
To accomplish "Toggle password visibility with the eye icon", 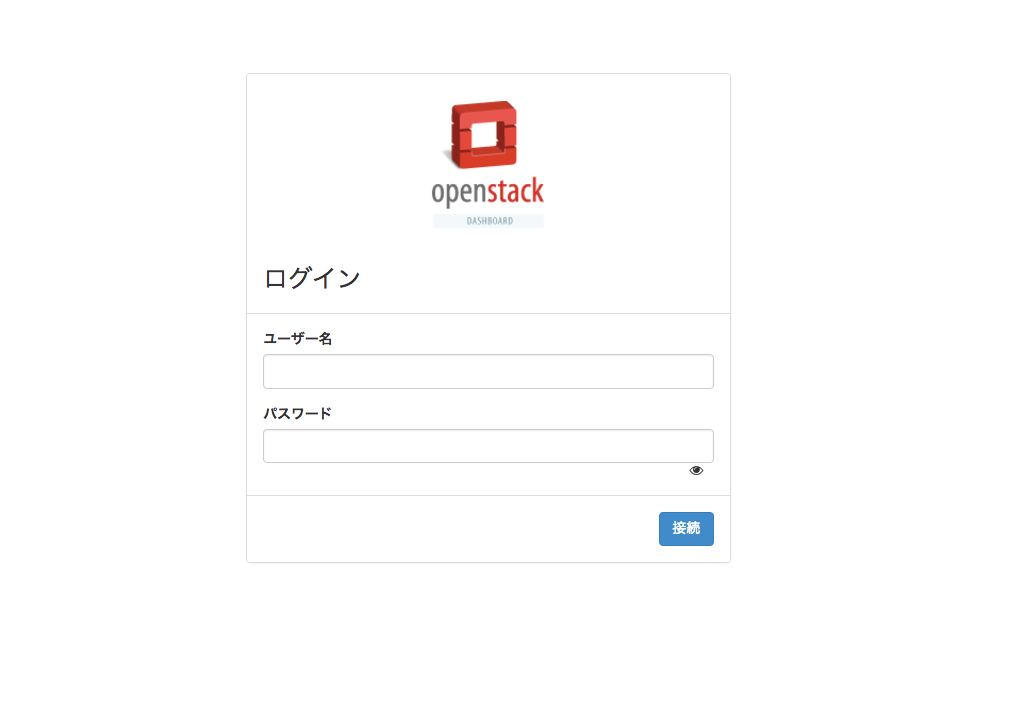I will pyautogui.click(x=696, y=471).
